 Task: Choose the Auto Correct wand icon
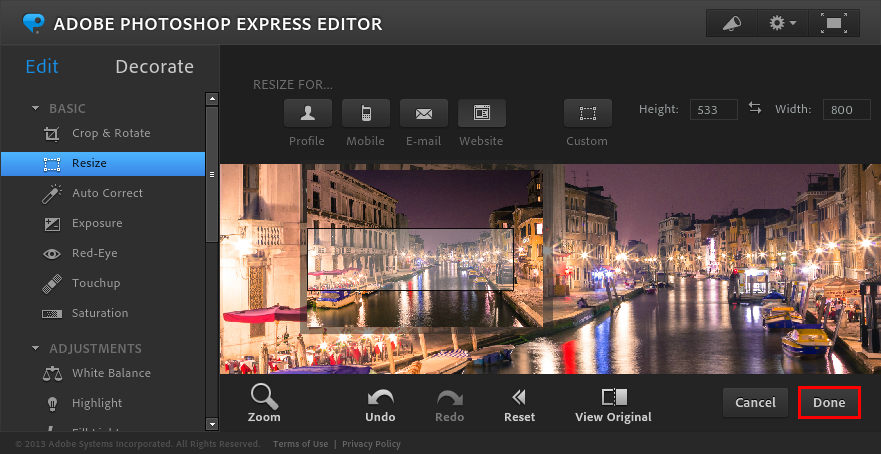(x=52, y=193)
